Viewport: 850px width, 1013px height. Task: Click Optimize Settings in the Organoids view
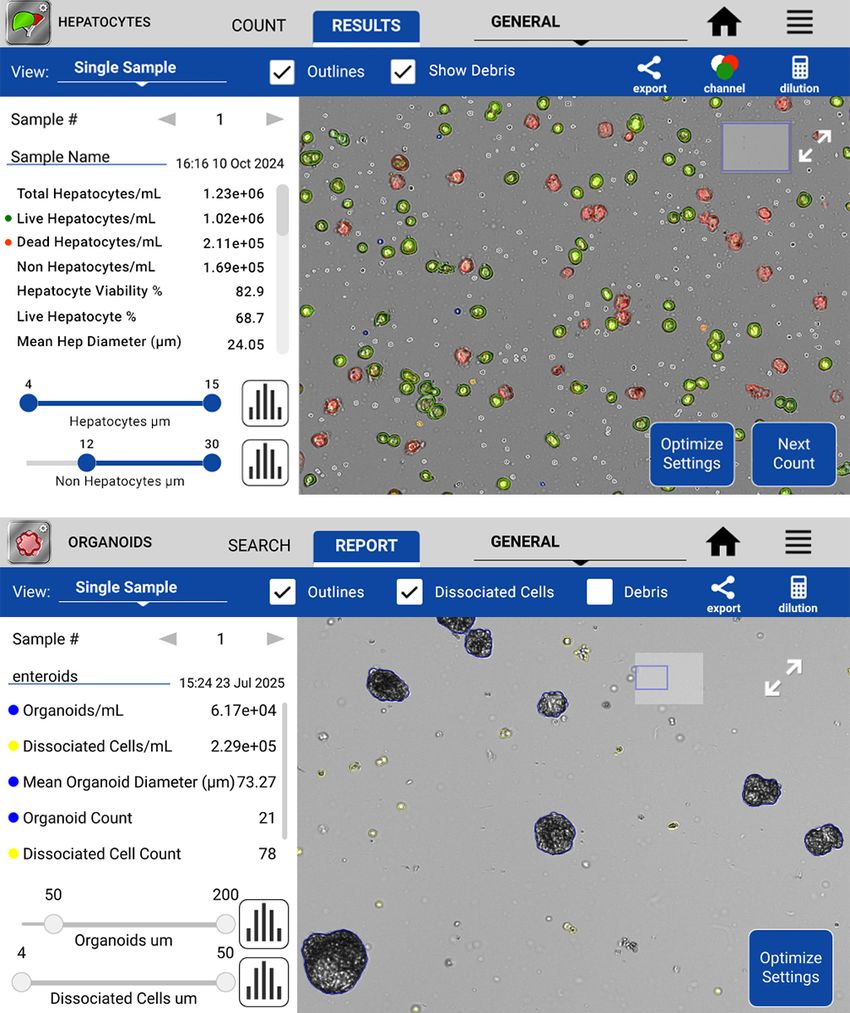pyautogui.click(x=790, y=968)
